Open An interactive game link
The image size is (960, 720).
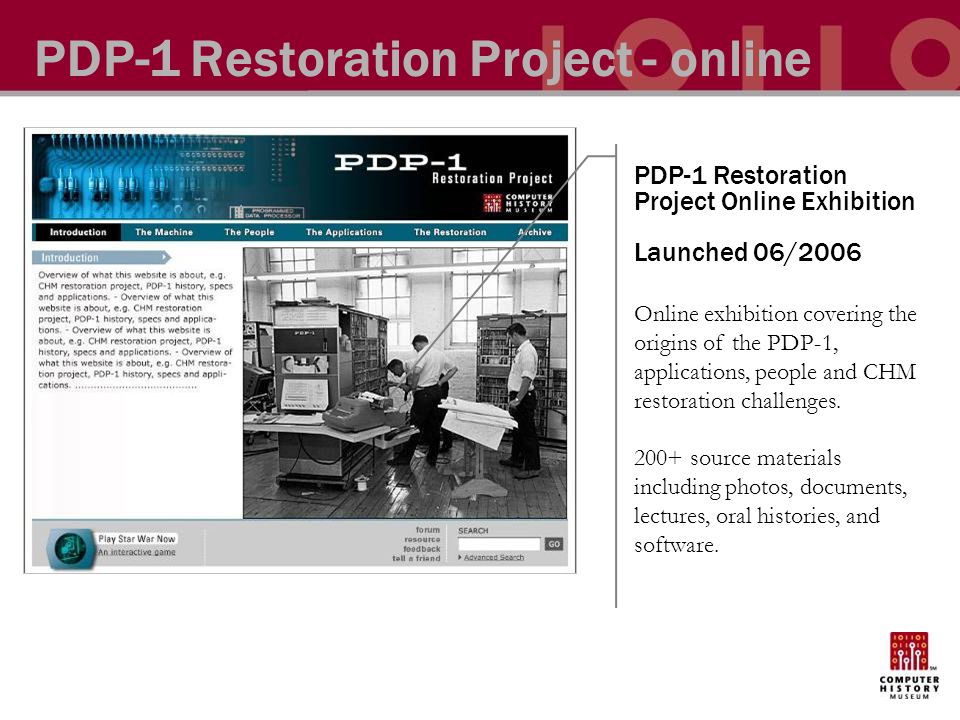137,552
